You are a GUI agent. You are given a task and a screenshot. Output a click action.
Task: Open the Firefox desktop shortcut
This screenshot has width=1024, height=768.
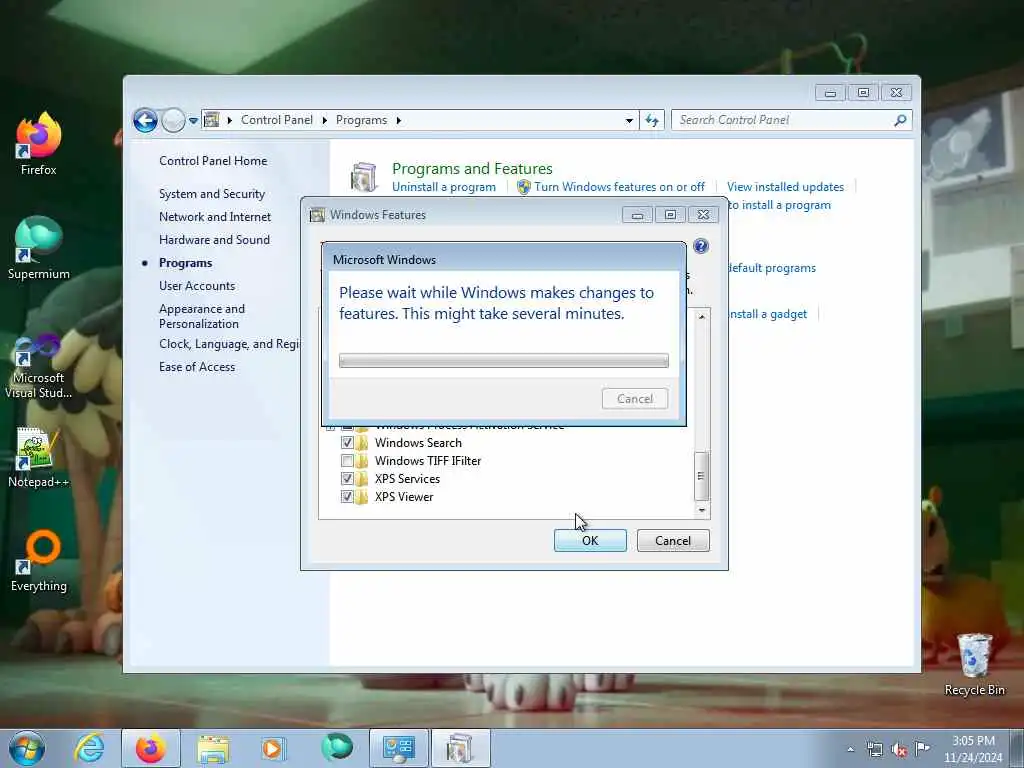(38, 144)
